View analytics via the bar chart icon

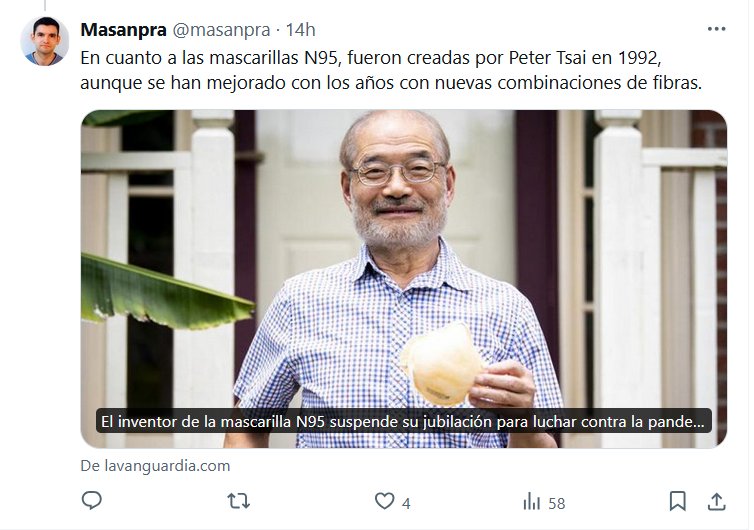[531, 501]
